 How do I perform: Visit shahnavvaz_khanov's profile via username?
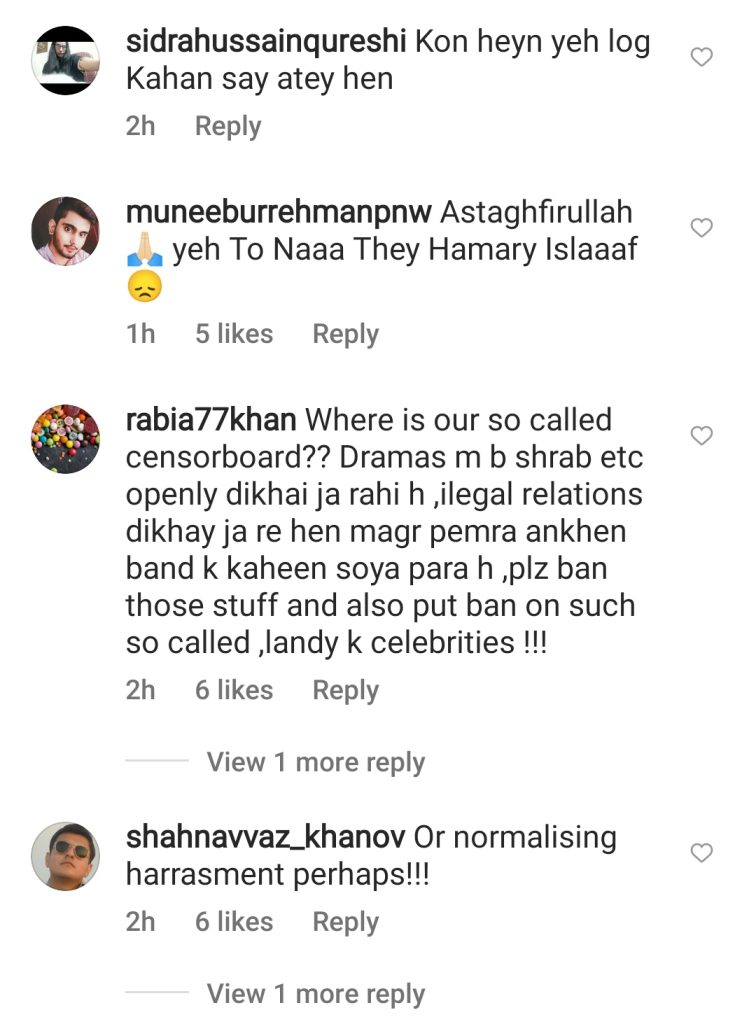point(265,837)
